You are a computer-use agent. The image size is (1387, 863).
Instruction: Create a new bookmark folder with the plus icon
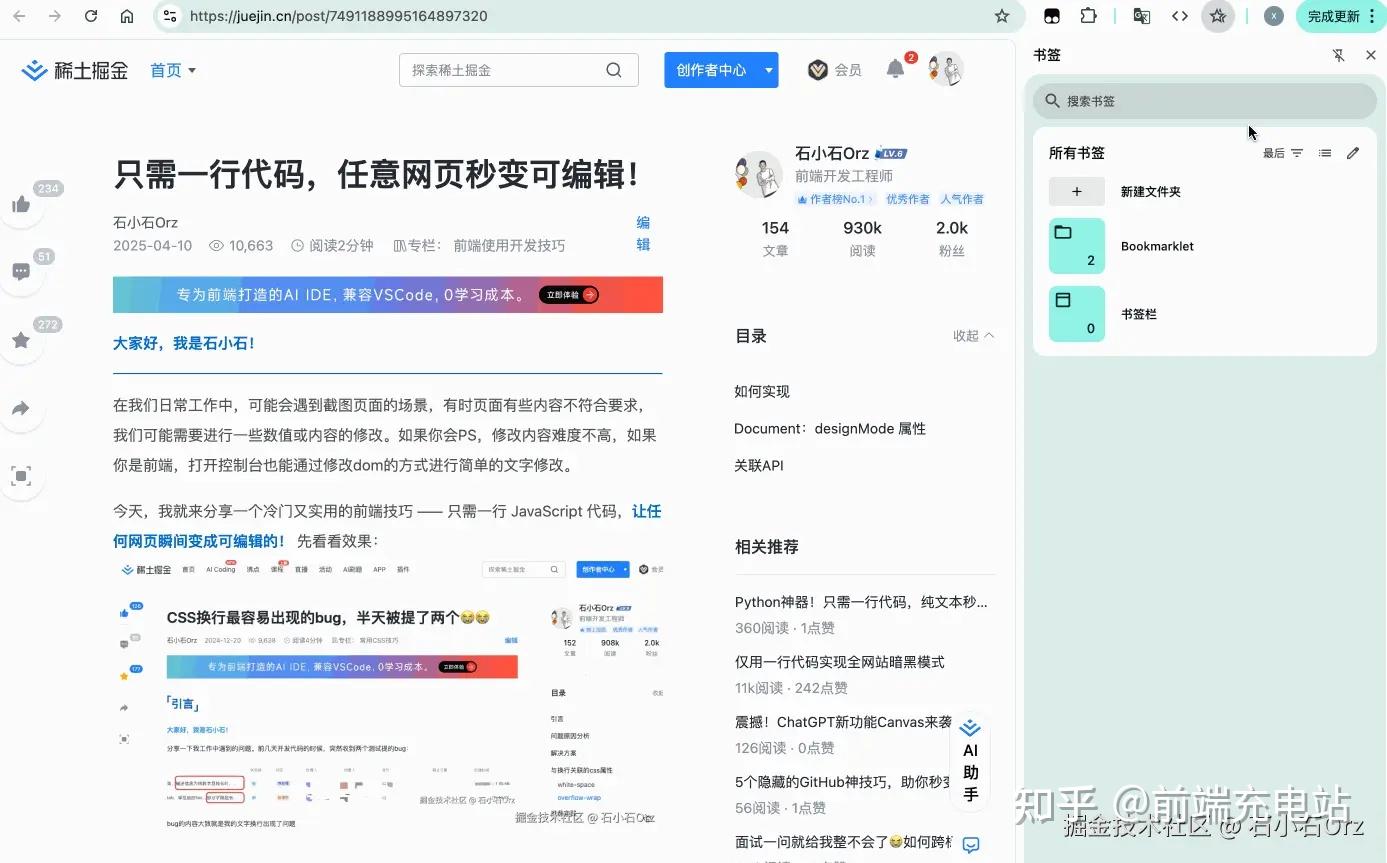click(x=1076, y=191)
